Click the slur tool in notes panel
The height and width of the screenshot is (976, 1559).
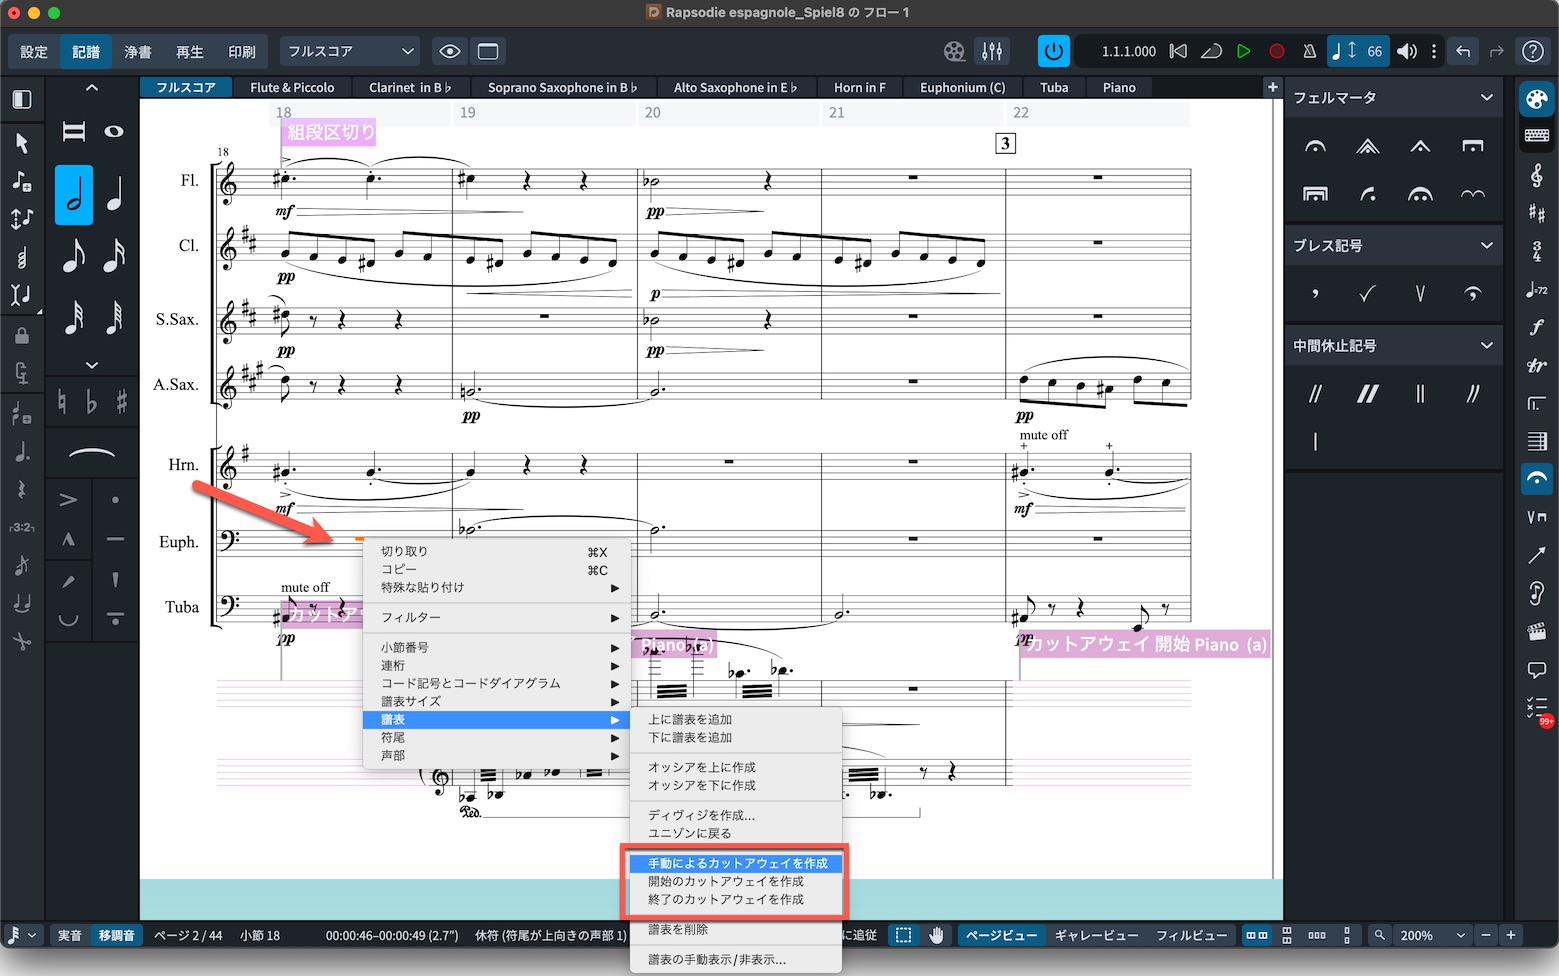click(91, 455)
